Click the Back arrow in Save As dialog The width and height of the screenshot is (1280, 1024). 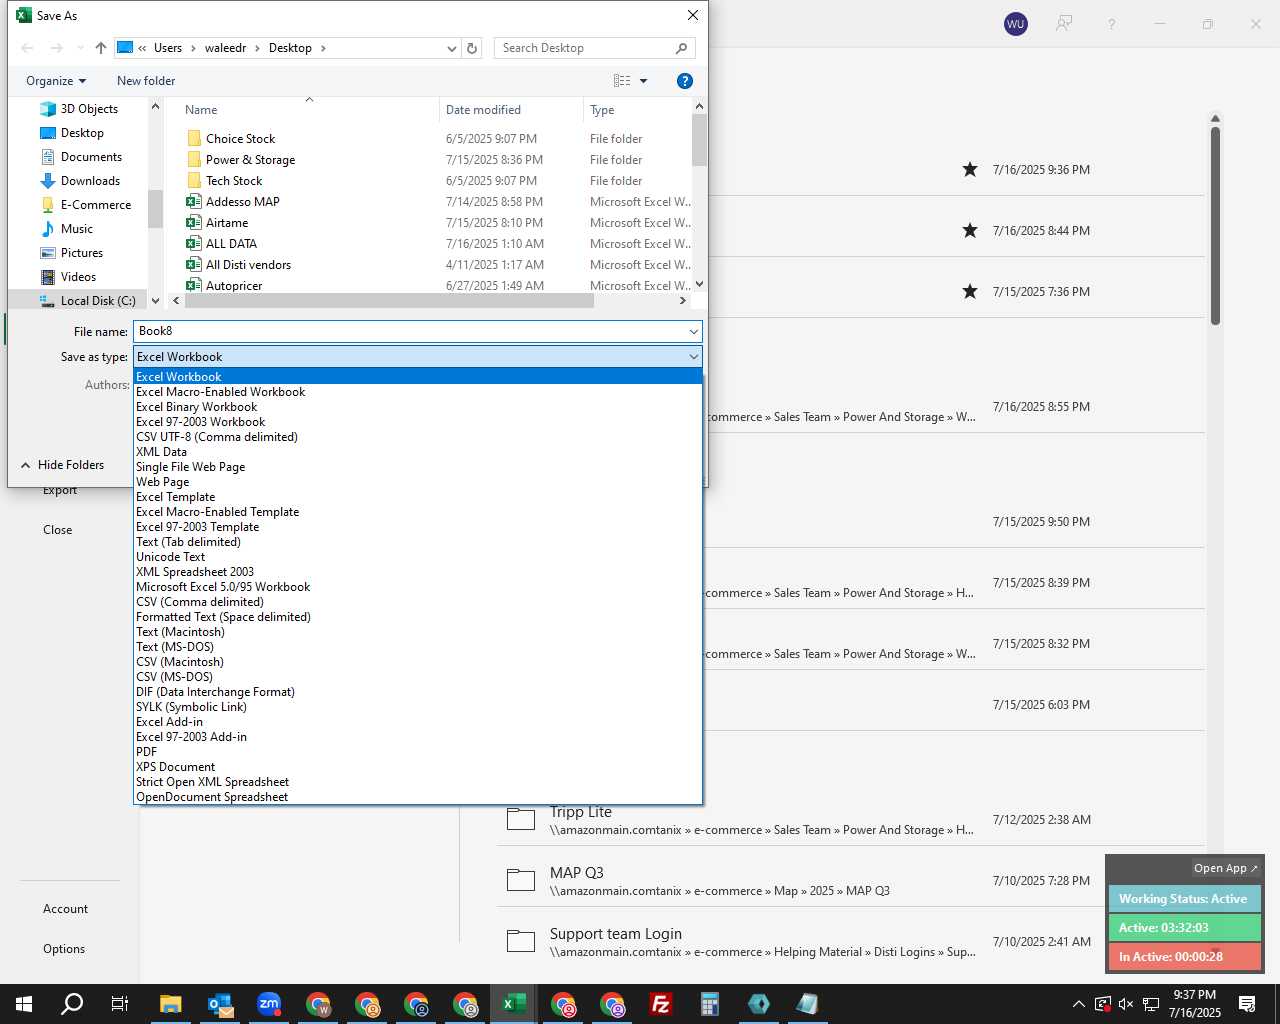point(27,48)
